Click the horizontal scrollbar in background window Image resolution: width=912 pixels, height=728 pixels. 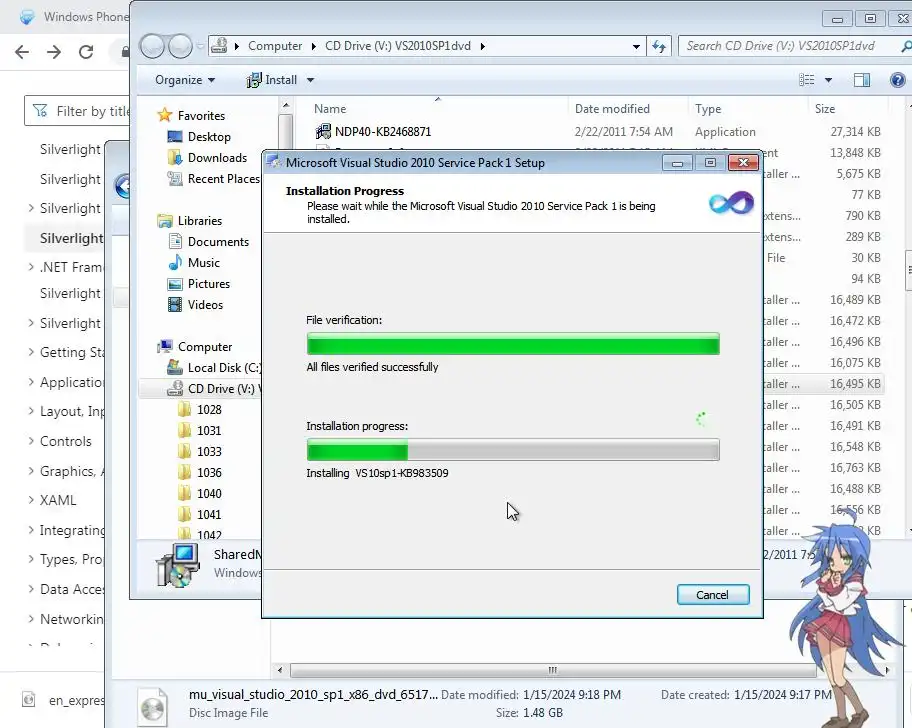coord(553,670)
